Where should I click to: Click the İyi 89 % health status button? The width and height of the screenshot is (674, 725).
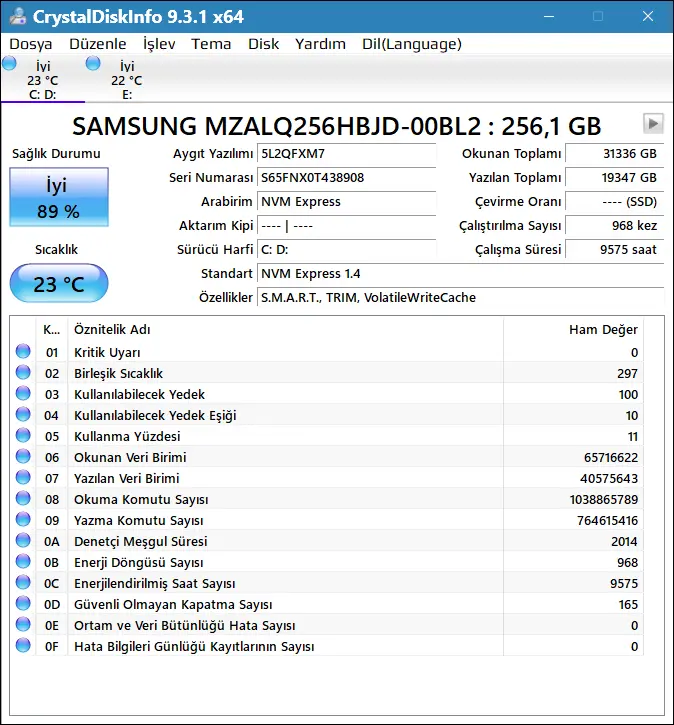pos(59,197)
